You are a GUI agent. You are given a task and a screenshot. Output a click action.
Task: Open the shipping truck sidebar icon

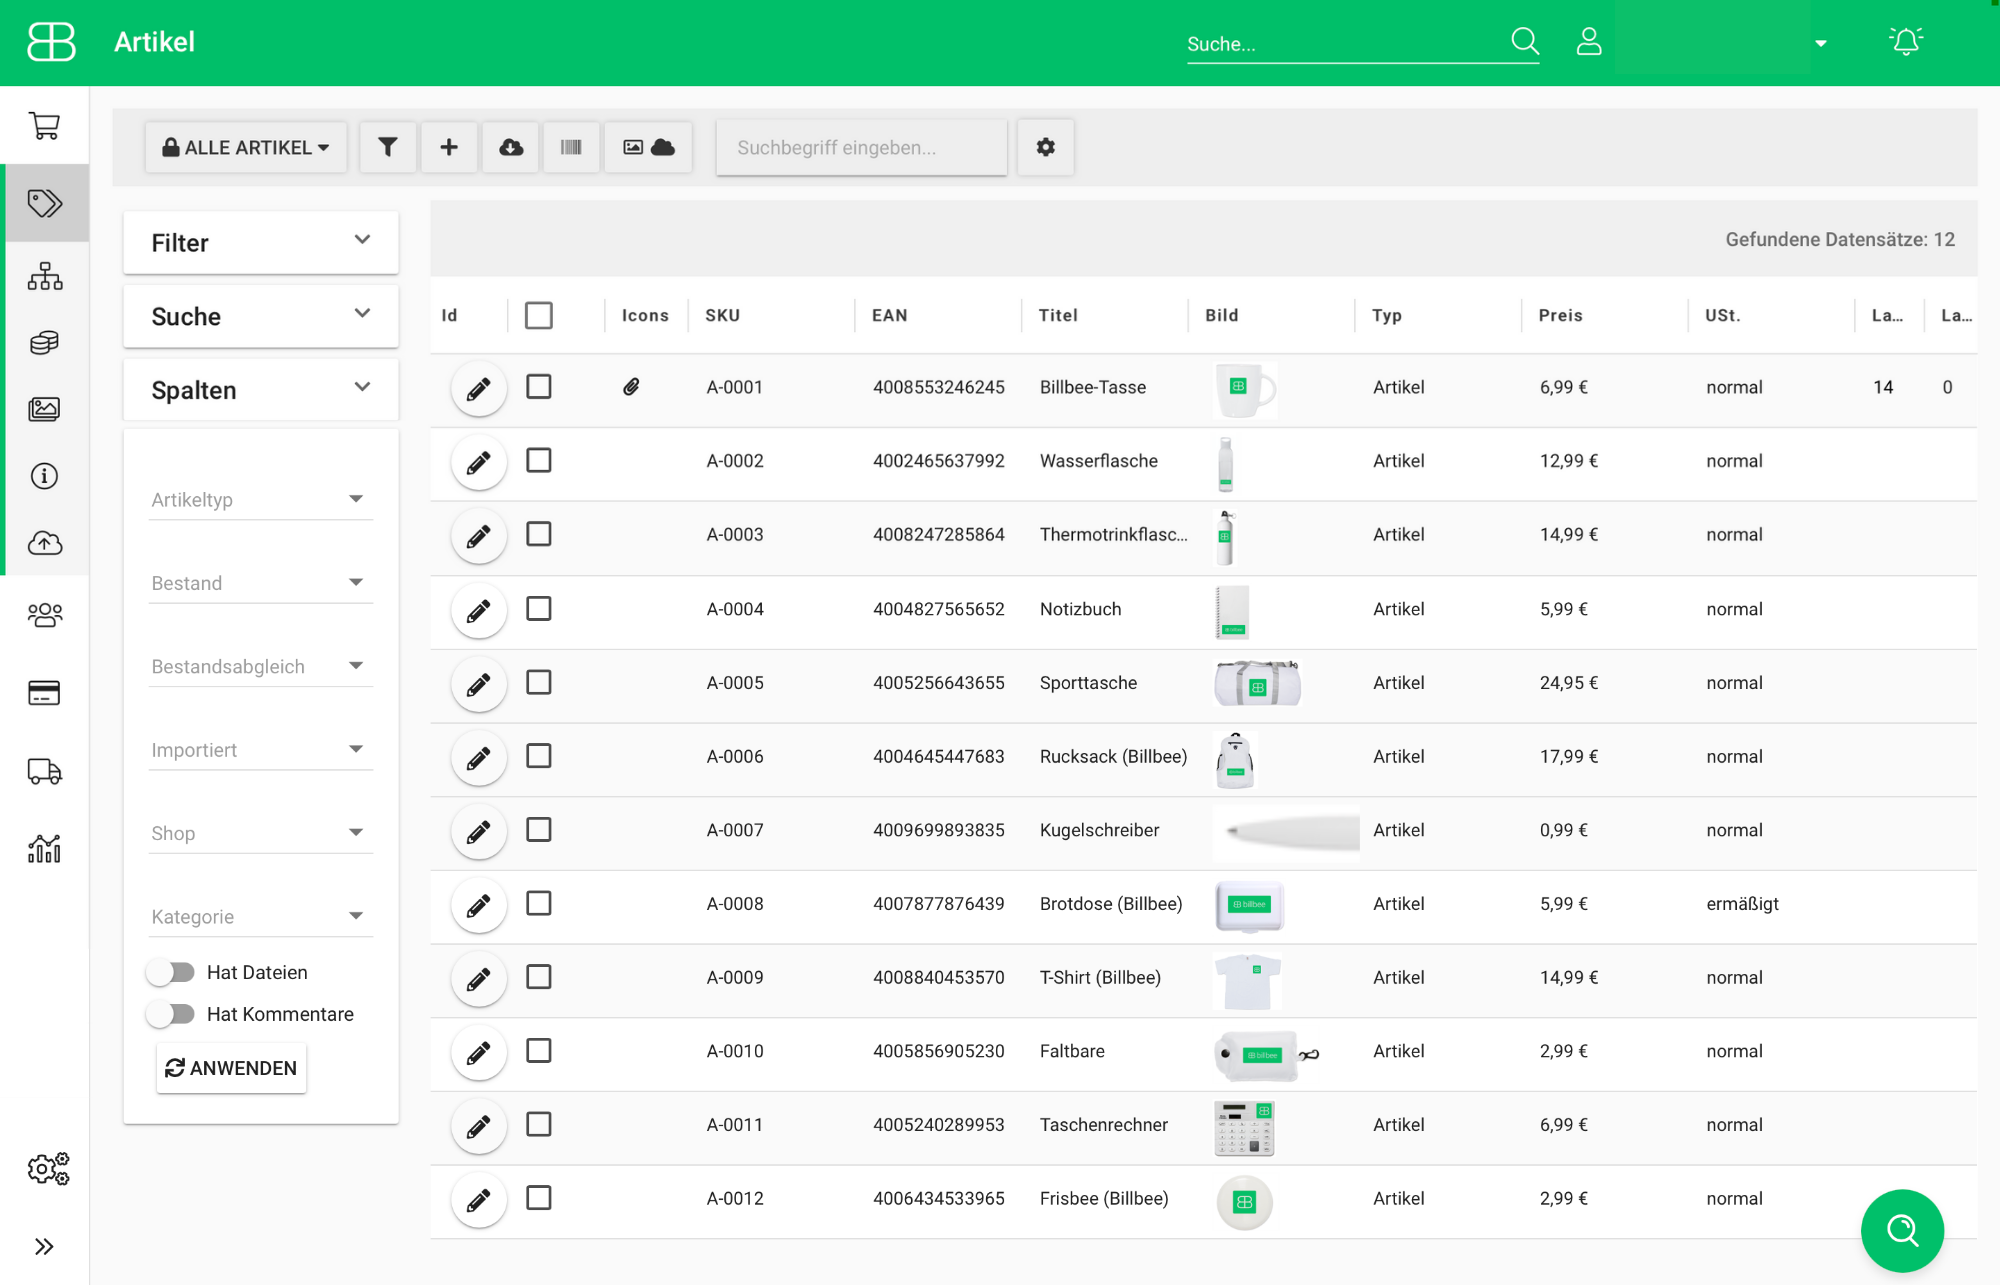click(x=44, y=771)
